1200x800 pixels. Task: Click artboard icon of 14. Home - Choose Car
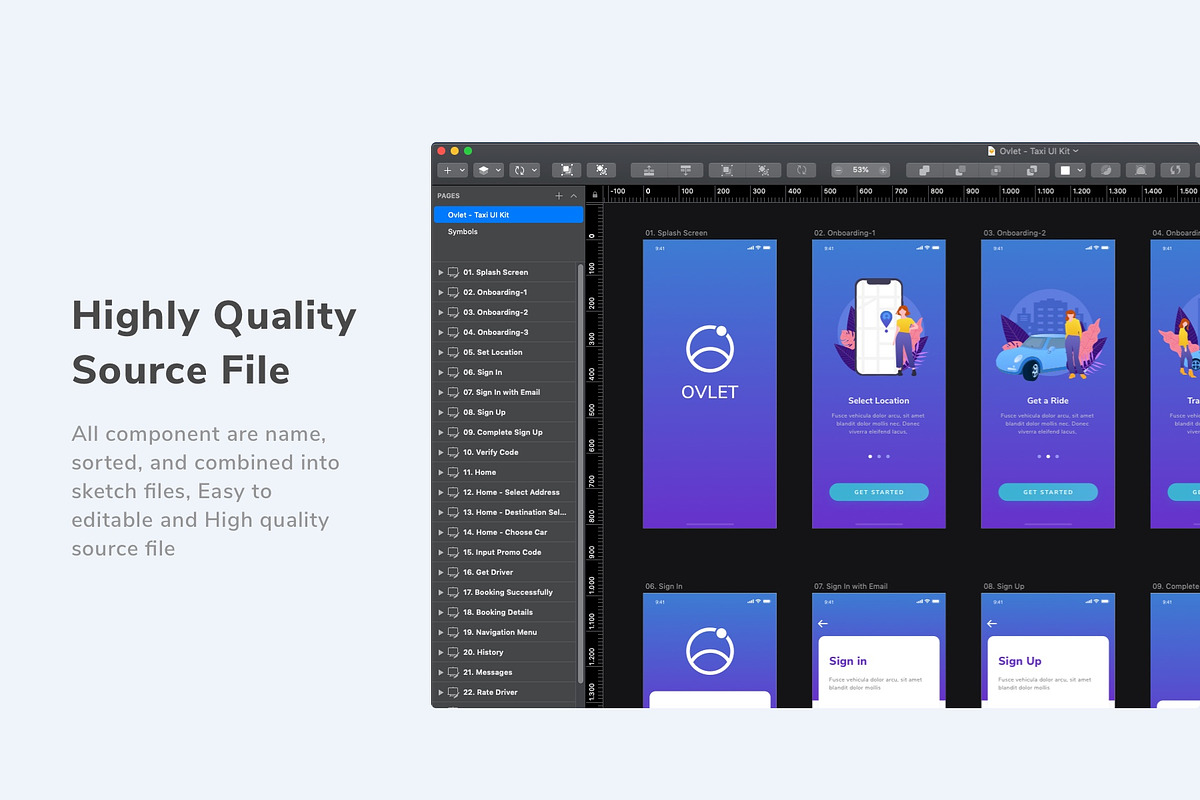[x=453, y=532]
